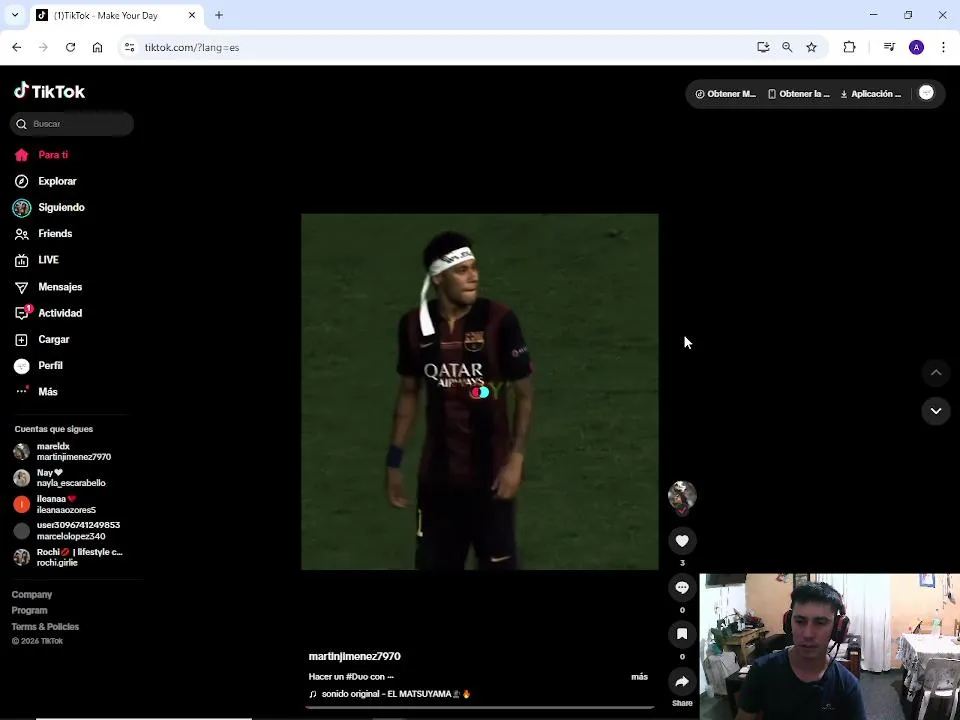Open site information icon in address bar

[129, 47]
